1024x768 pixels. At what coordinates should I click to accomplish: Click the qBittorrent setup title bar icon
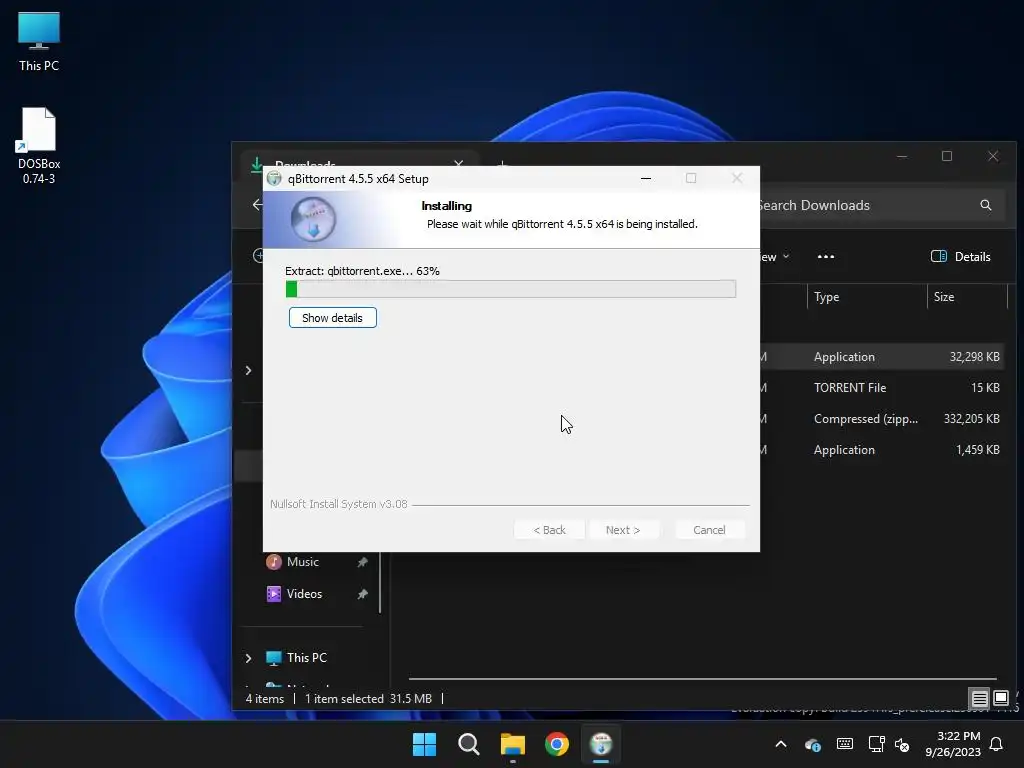point(274,178)
